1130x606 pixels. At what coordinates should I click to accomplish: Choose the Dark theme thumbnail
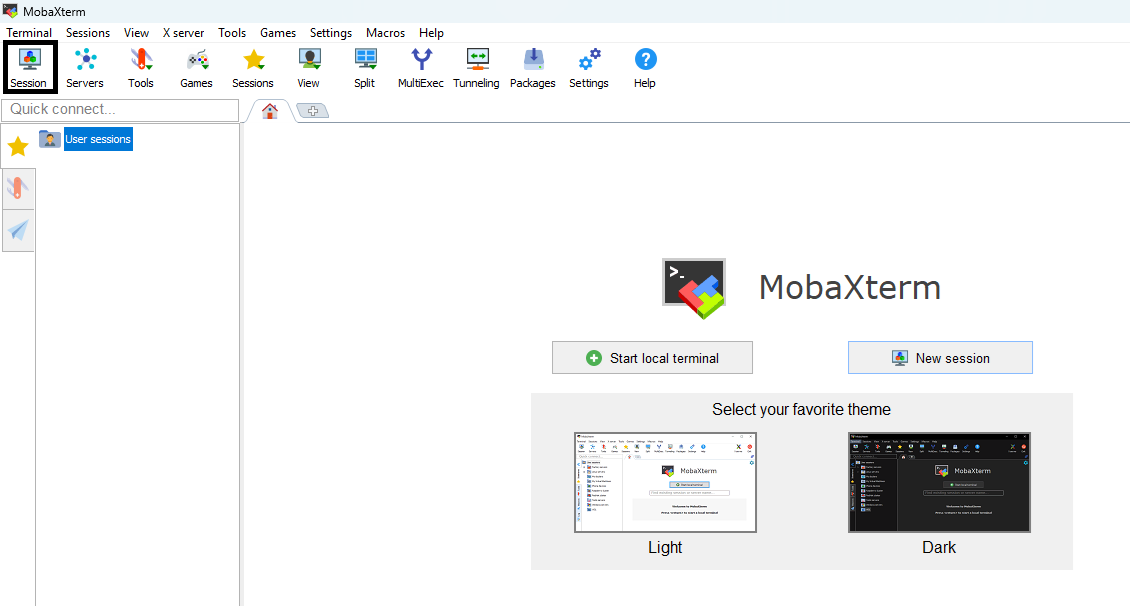point(939,483)
